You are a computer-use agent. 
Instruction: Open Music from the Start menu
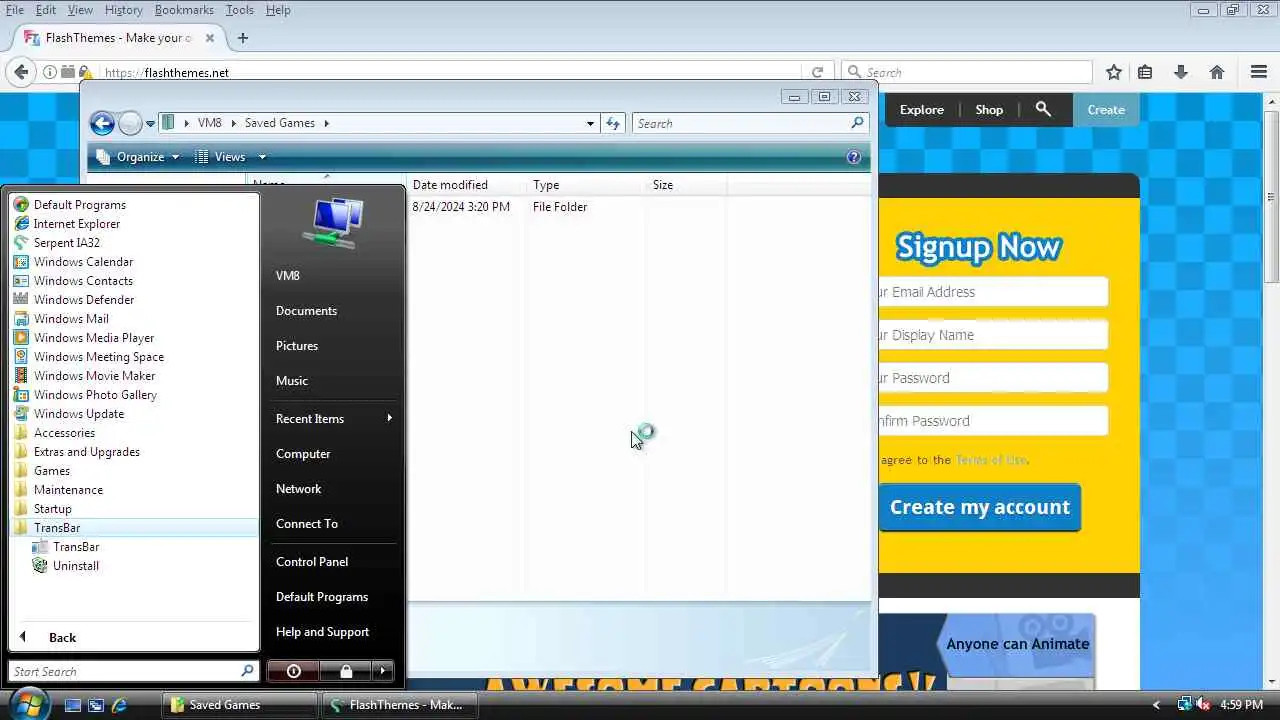tap(292, 381)
